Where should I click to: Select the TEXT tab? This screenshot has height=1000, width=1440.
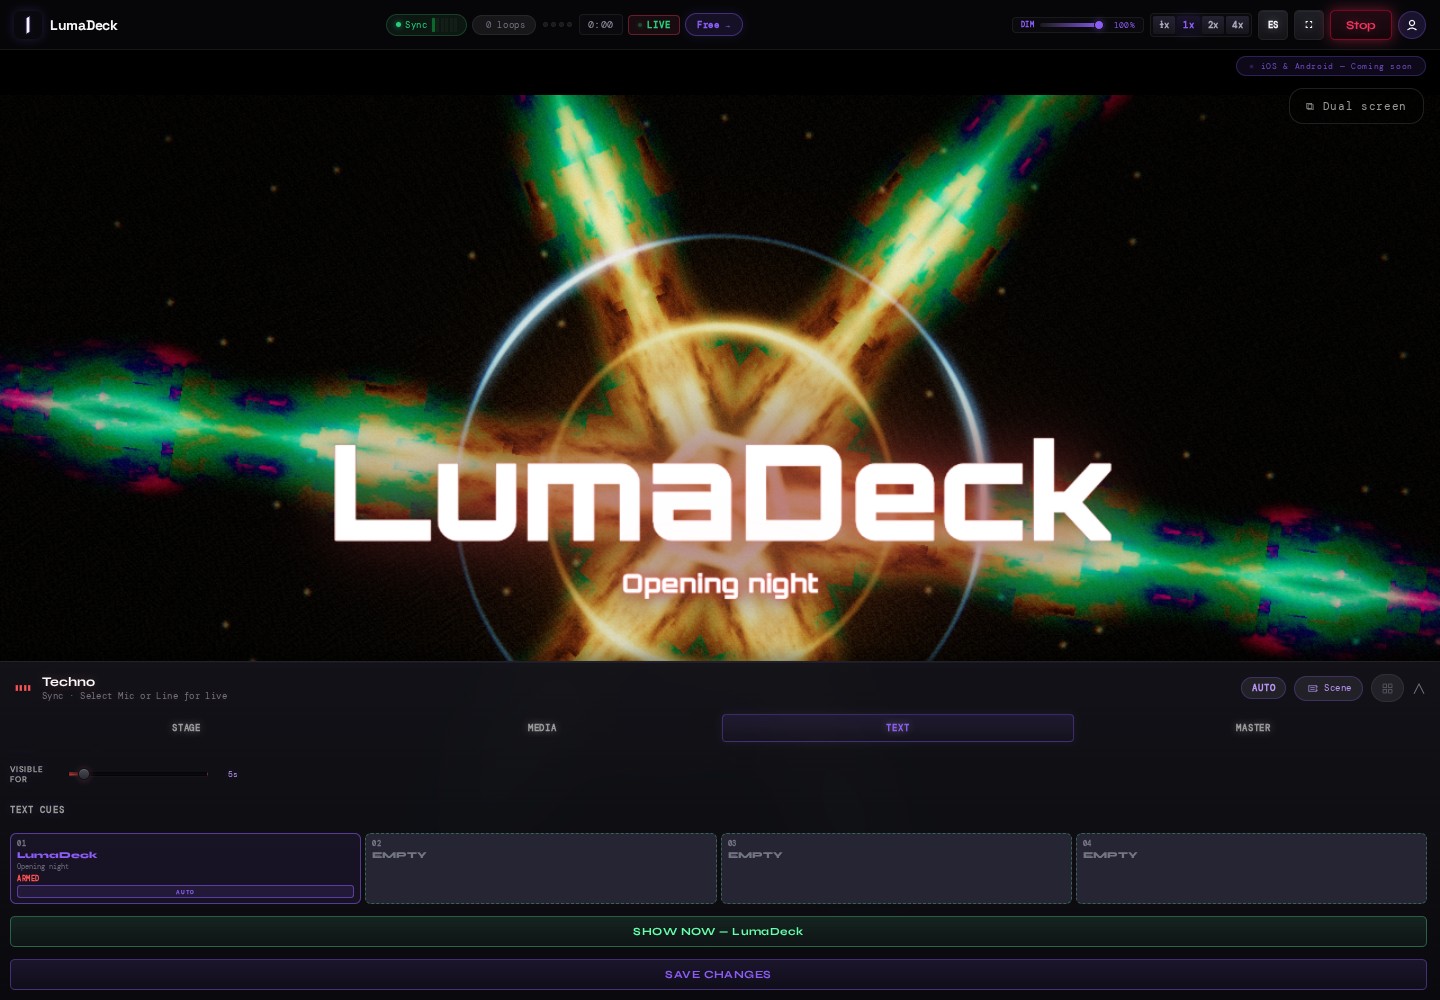pyautogui.click(x=898, y=728)
